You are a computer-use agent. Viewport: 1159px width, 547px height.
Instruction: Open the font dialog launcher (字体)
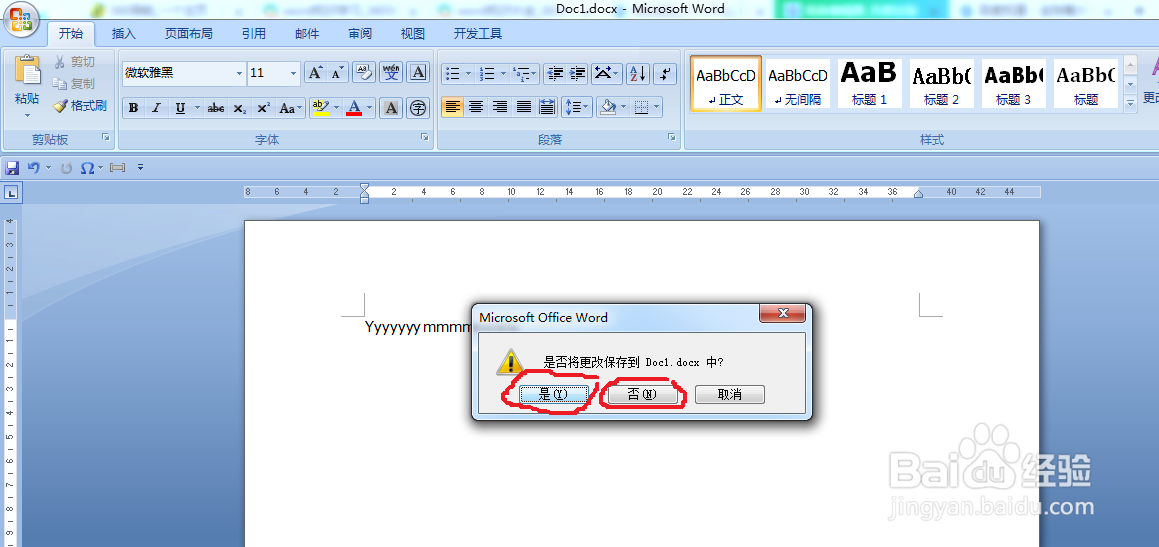pyautogui.click(x=425, y=137)
